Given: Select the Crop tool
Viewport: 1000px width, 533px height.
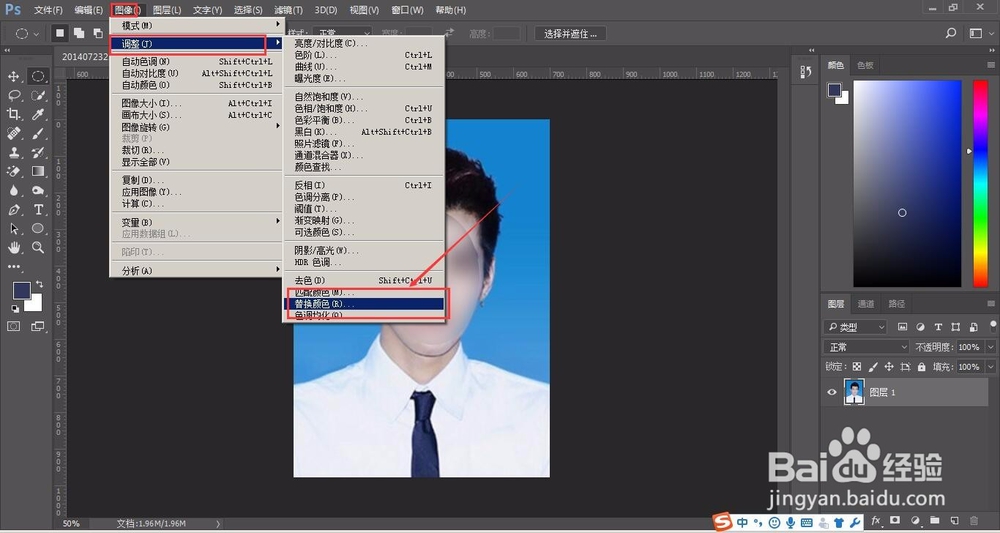Looking at the screenshot, I should [13, 114].
